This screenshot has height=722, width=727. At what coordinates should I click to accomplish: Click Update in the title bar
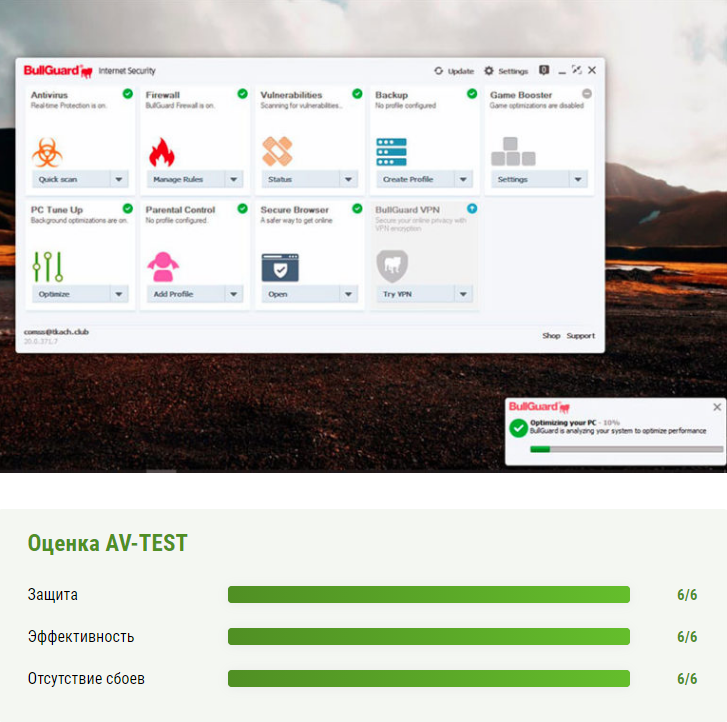point(454,71)
